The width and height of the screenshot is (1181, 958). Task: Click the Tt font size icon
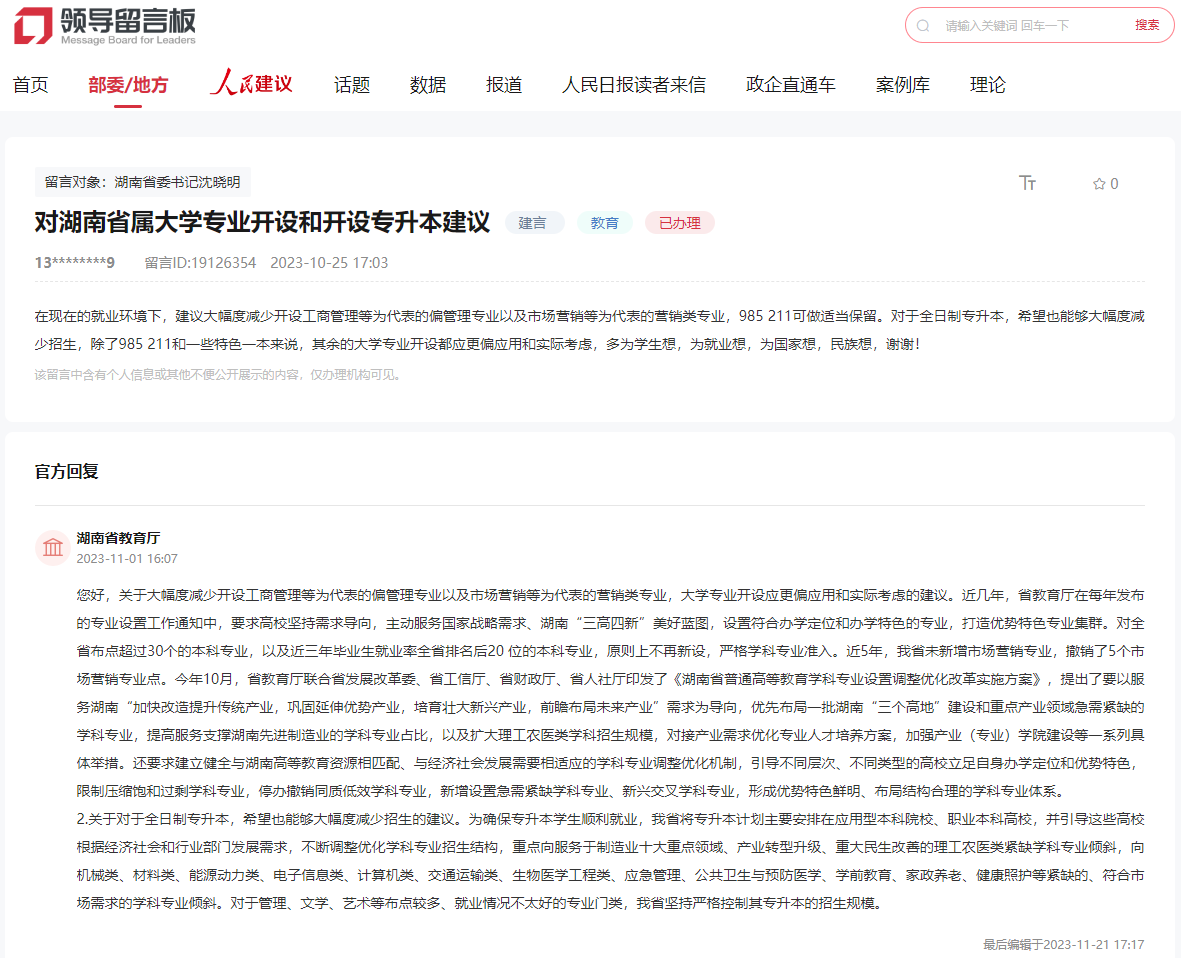pyautogui.click(x=1027, y=183)
